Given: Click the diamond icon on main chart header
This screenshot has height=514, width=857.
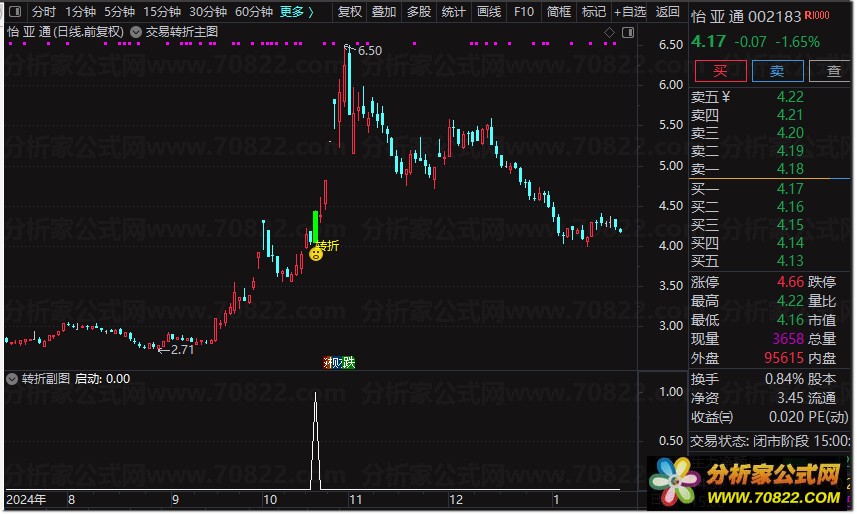Looking at the screenshot, I should point(609,33).
